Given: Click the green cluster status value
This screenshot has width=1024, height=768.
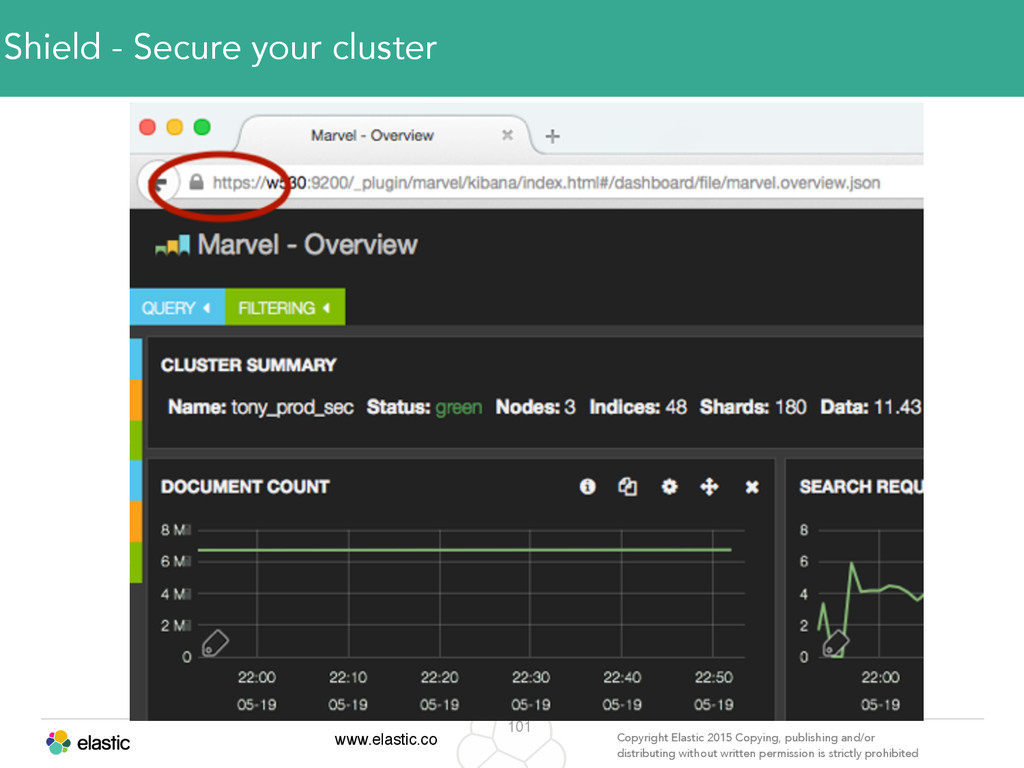Looking at the screenshot, I should (x=458, y=408).
